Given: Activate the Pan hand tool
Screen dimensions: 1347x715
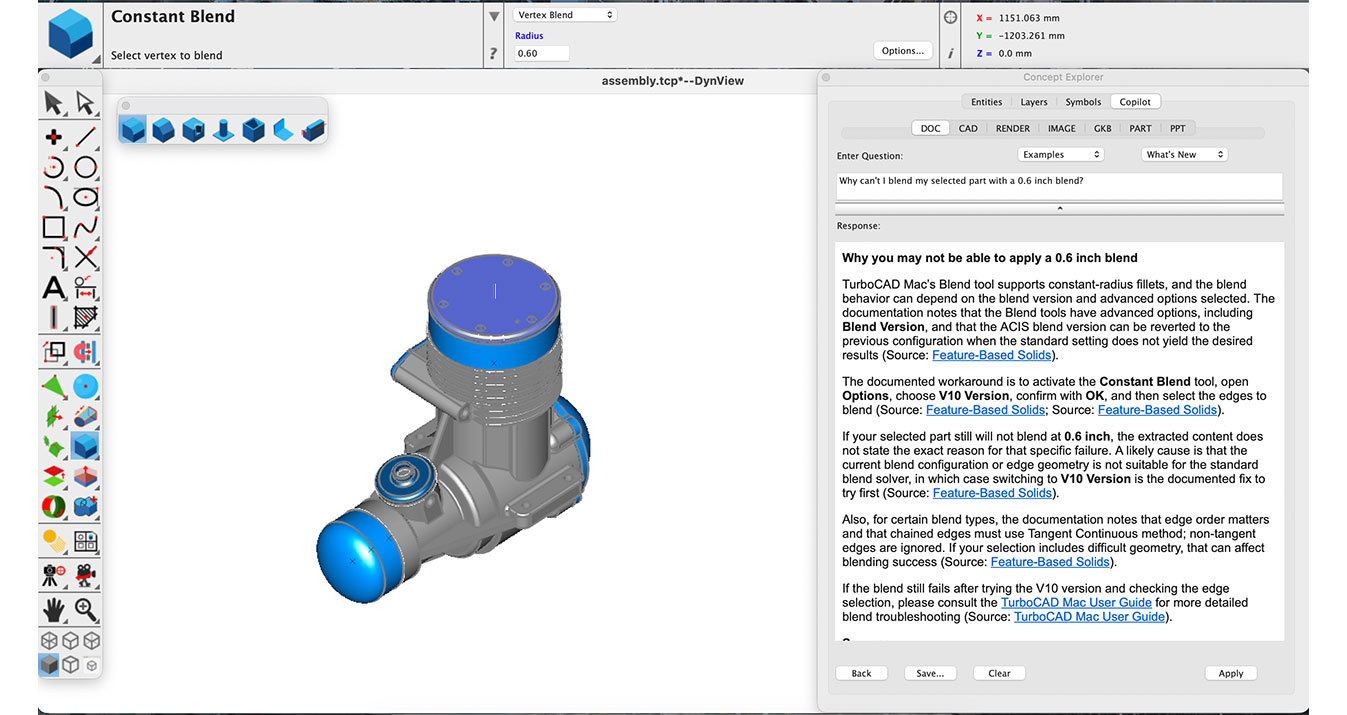Looking at the screenshot, I should coord(54,608).
